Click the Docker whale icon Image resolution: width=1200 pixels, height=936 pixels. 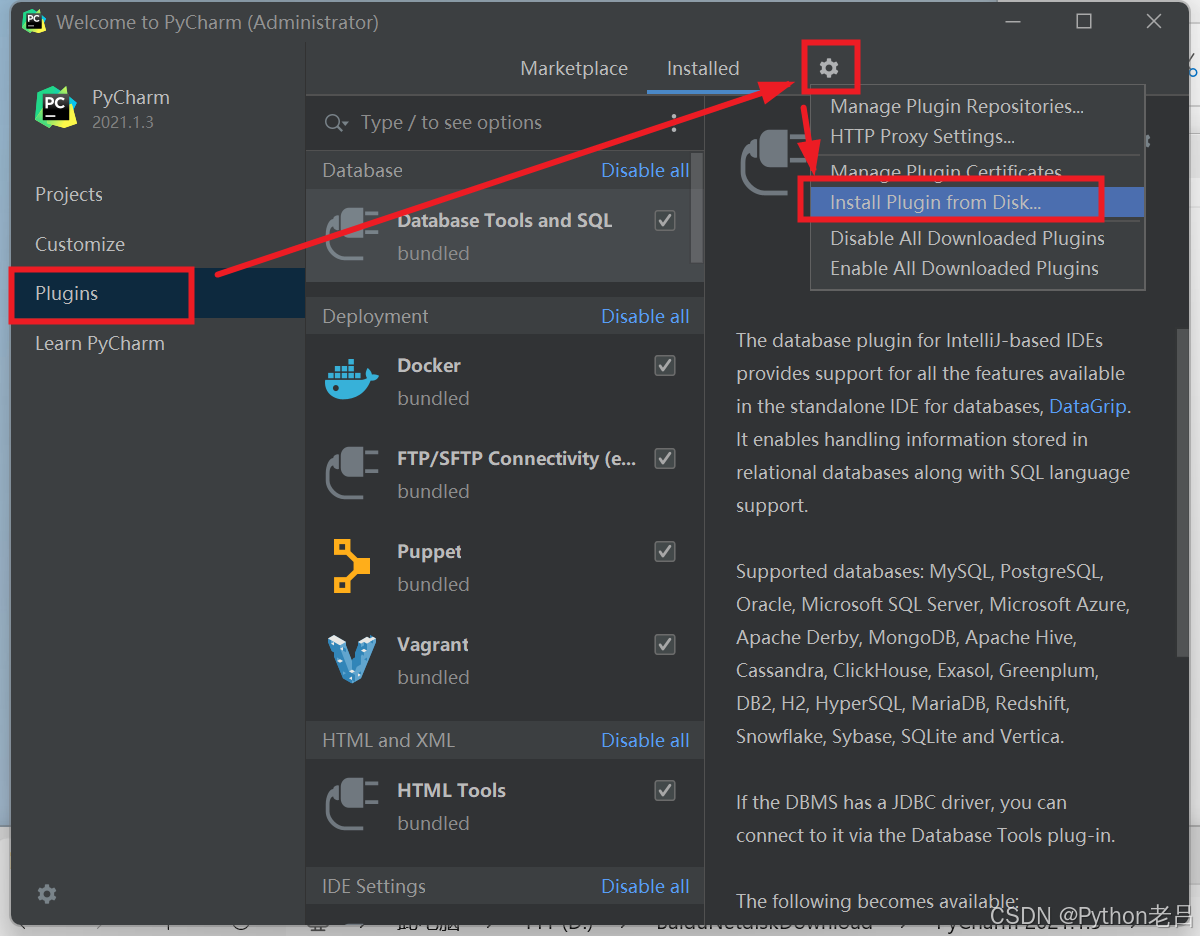coord(352,380)
